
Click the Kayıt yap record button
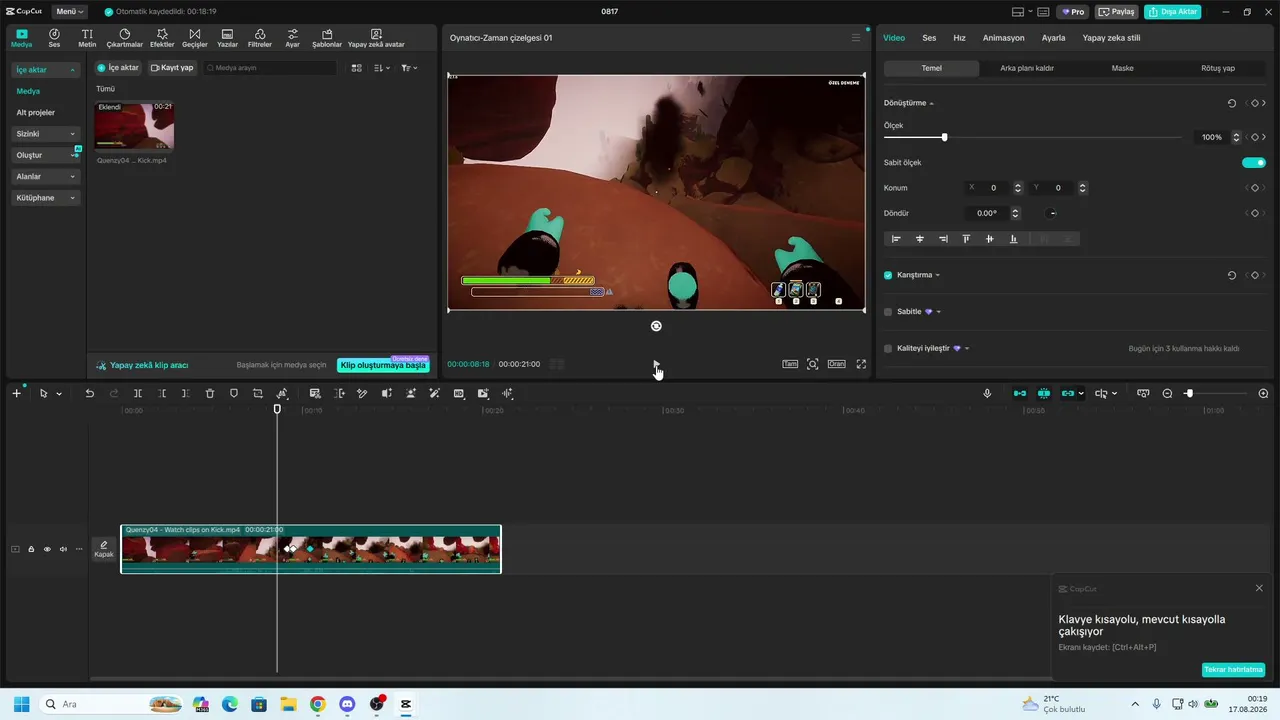point(172,68)
